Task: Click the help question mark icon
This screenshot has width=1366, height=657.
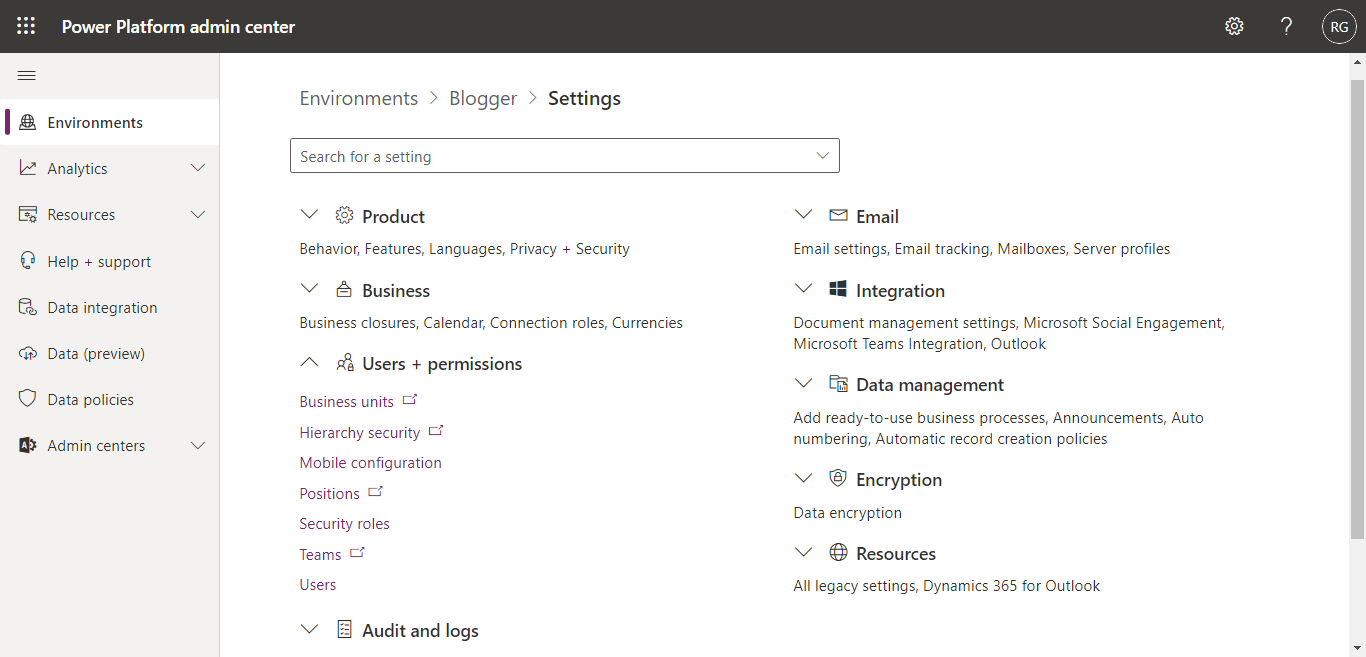Action: [x=1287, y=27]
